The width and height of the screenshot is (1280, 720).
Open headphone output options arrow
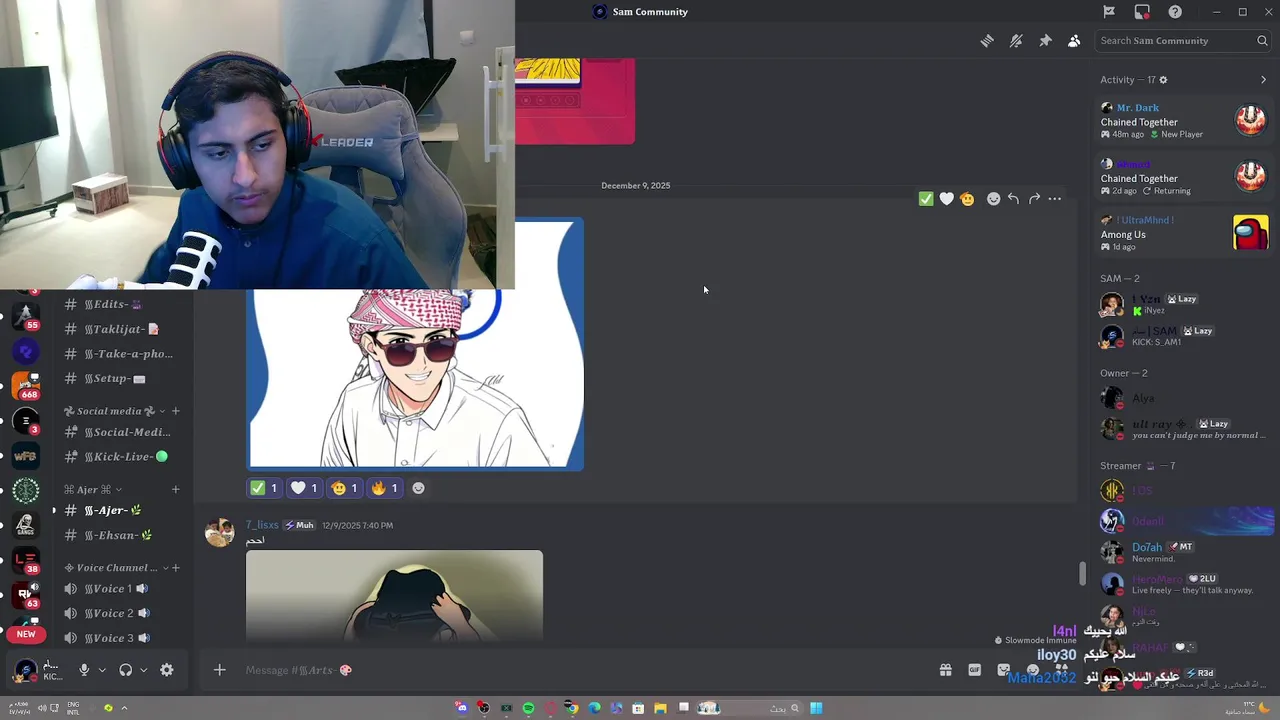[x=143, y=670]
